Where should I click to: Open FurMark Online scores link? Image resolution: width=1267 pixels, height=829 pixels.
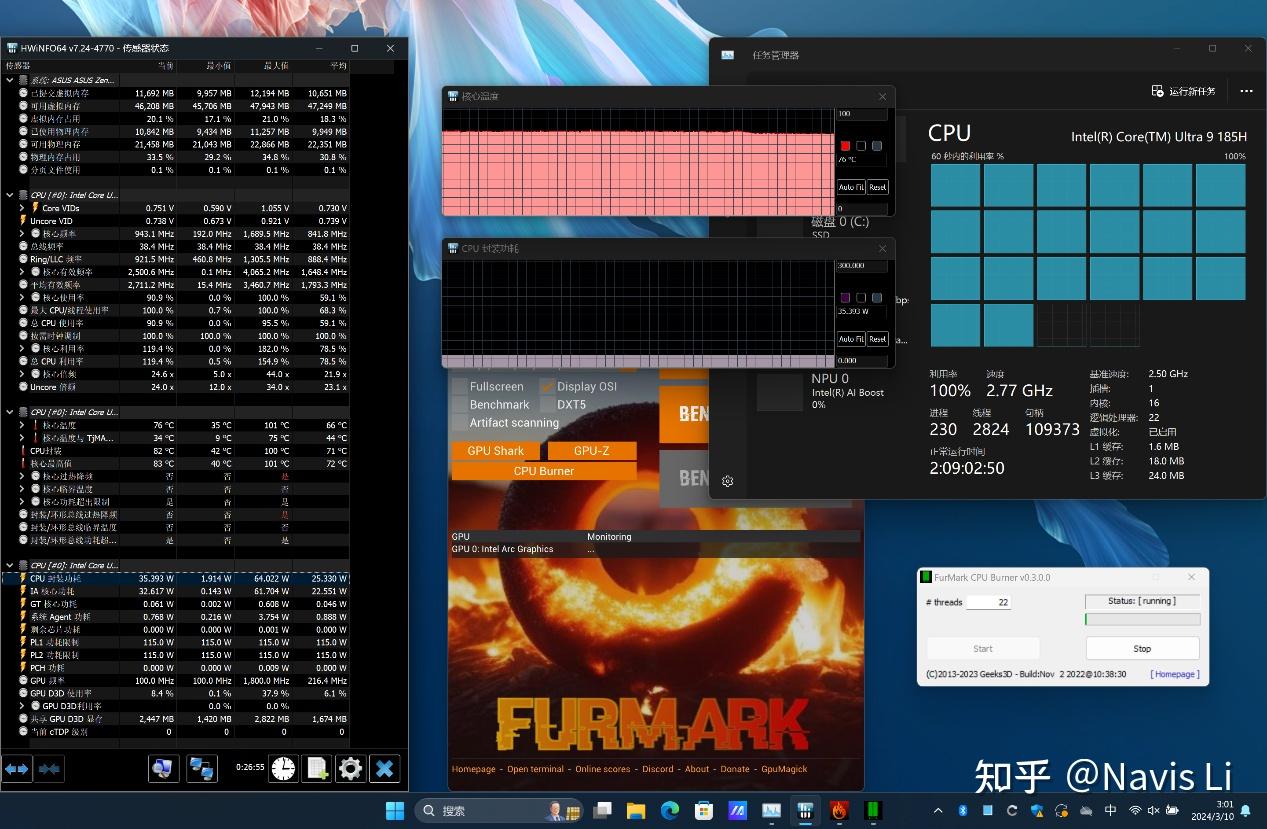(x=602, y=769)
